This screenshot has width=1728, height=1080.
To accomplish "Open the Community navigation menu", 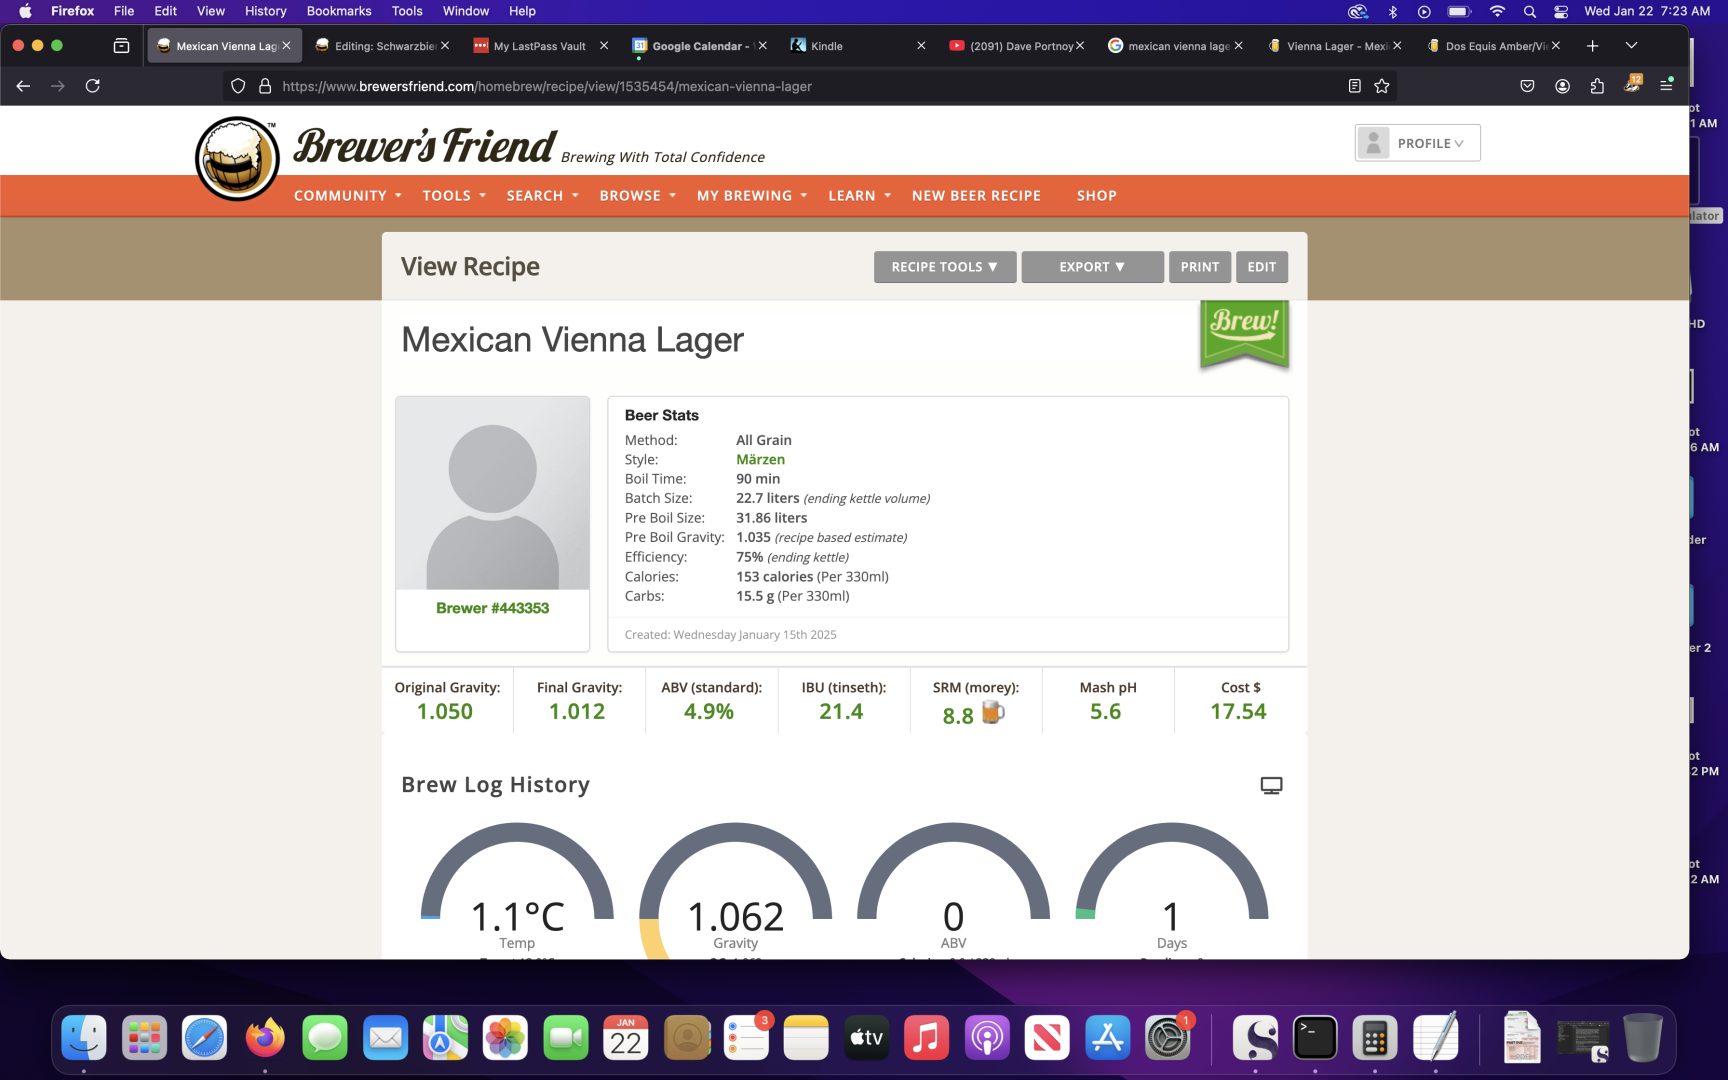I will tap(347, 196).
